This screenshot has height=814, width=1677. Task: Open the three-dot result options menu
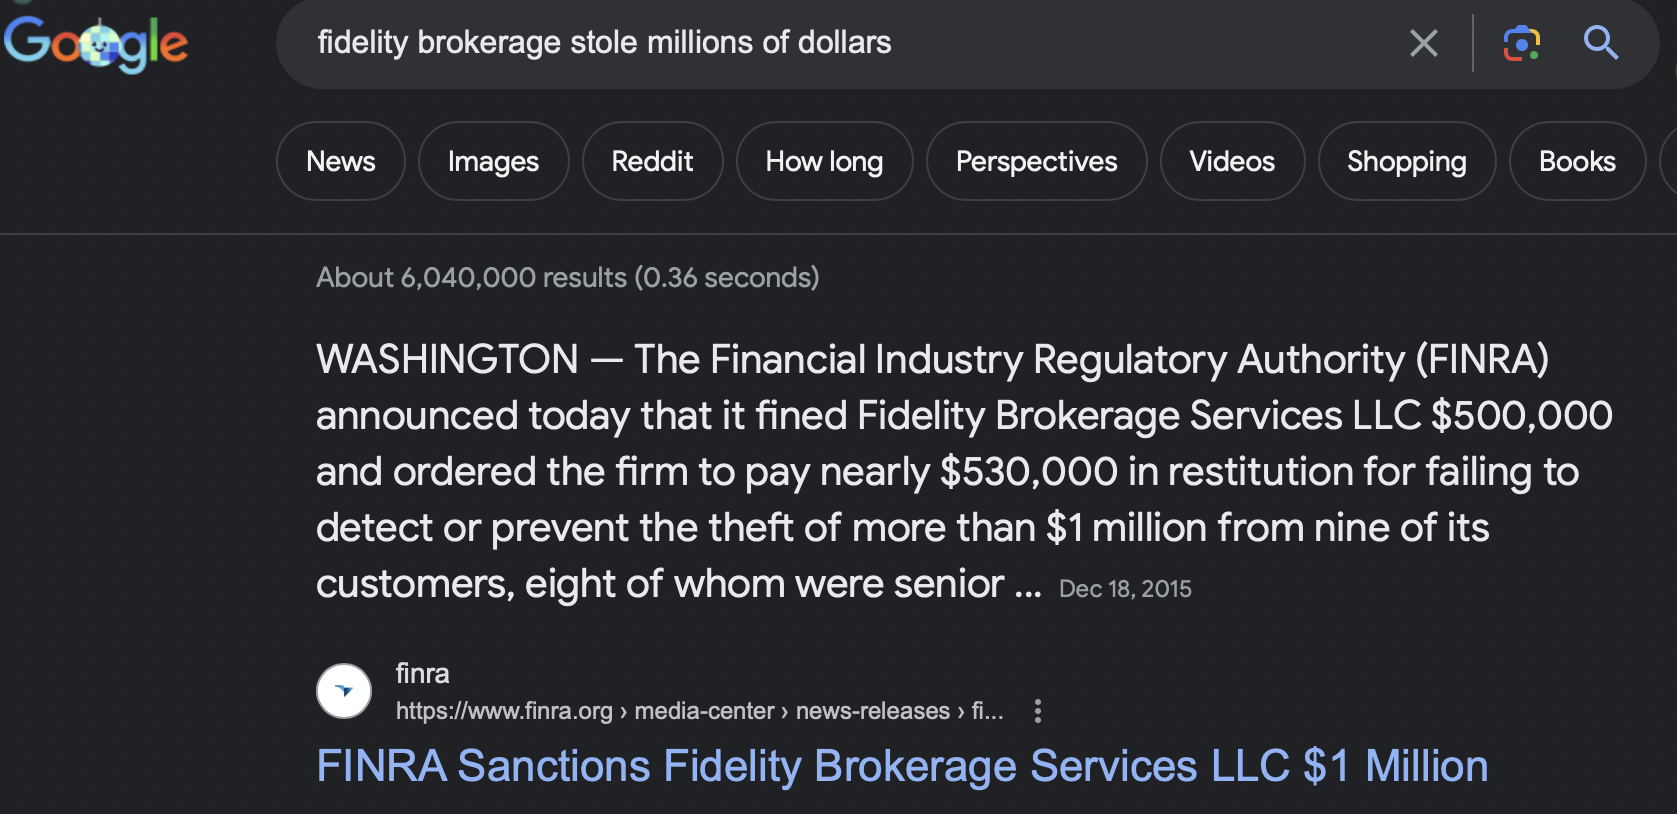pyautogui.click(x=1038, y=711)
